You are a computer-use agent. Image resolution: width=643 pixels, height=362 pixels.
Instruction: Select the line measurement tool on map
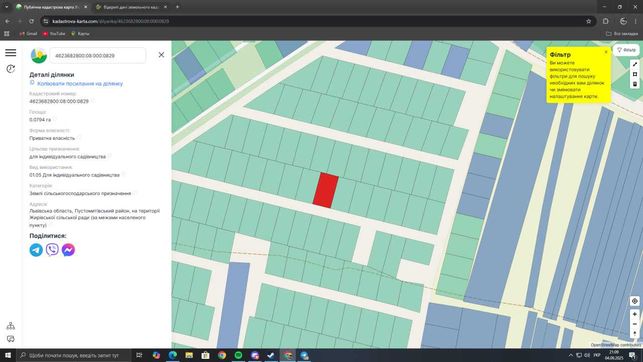[635, 64]
